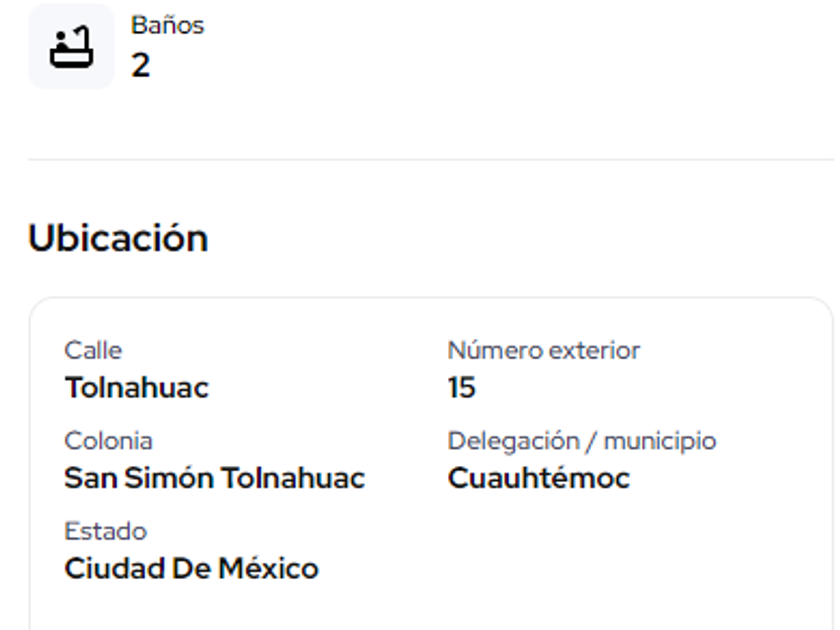This screenshot has height=630, width=840.
Task: Select the street value Tolnahuac under Calle
Action: pyautogui.click(x=137, y=387)
